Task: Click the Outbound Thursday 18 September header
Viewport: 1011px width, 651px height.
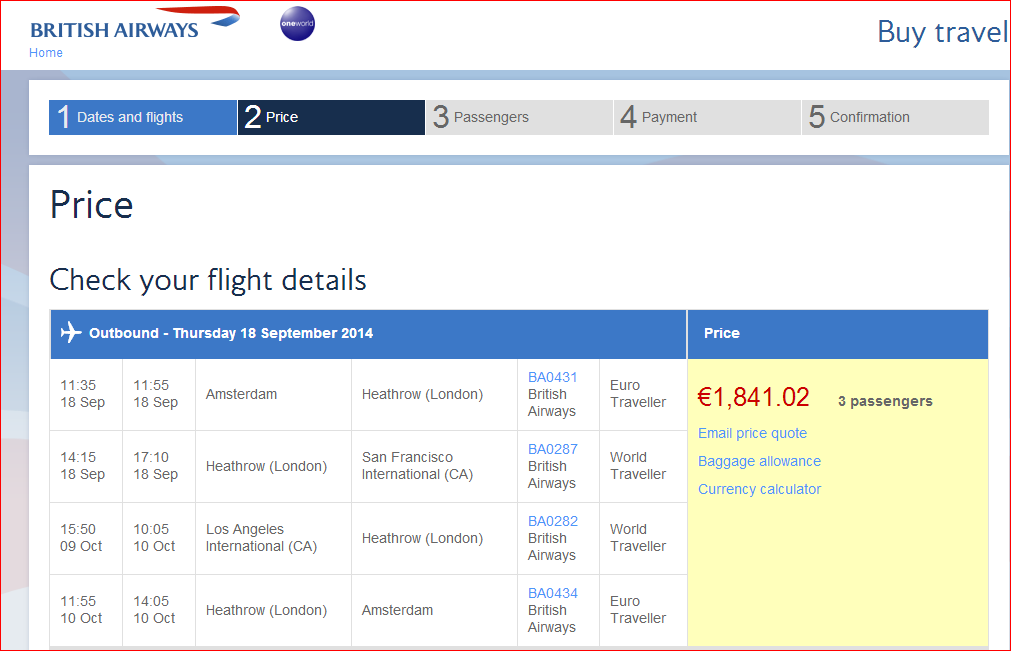Action: (231, 333)
